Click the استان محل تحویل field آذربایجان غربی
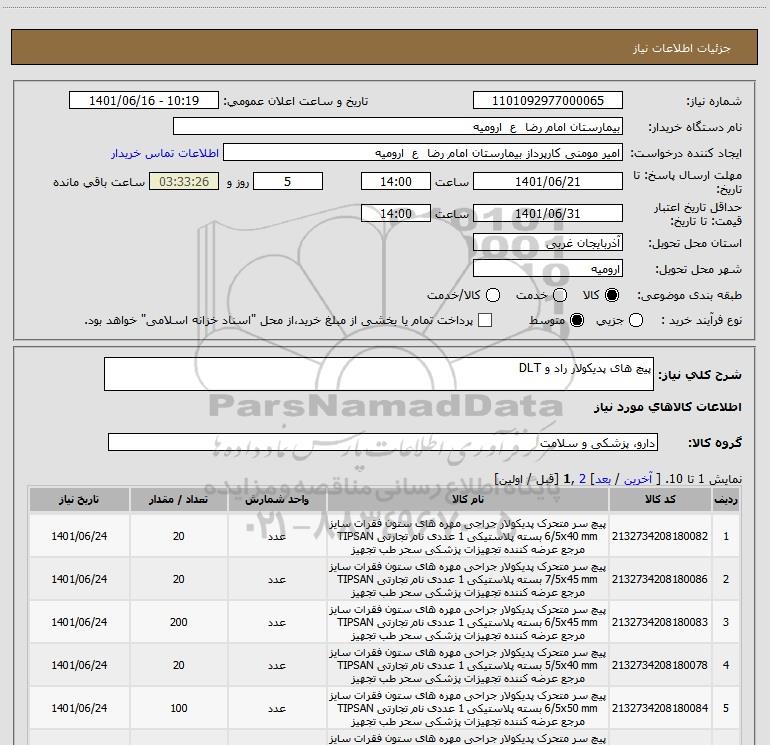Screen dimensions: 770x745 click(x=548, y=243)
